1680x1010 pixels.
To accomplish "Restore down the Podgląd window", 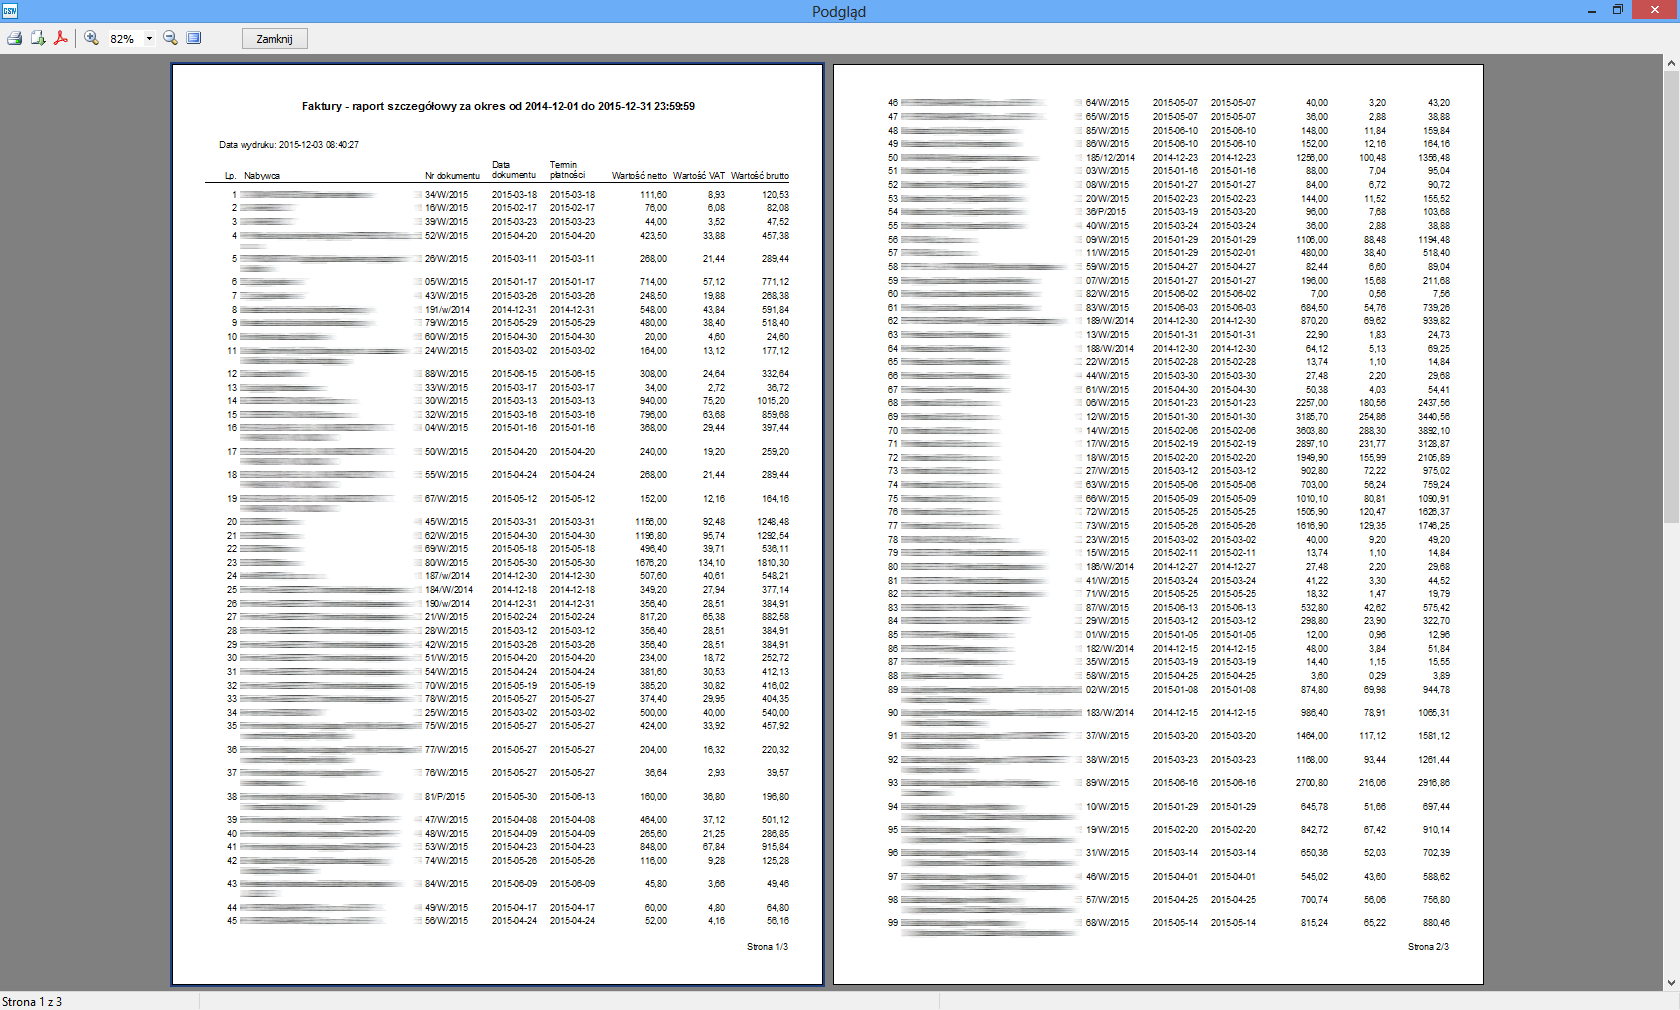I will pyautogui.click(x=1618, y=10).
